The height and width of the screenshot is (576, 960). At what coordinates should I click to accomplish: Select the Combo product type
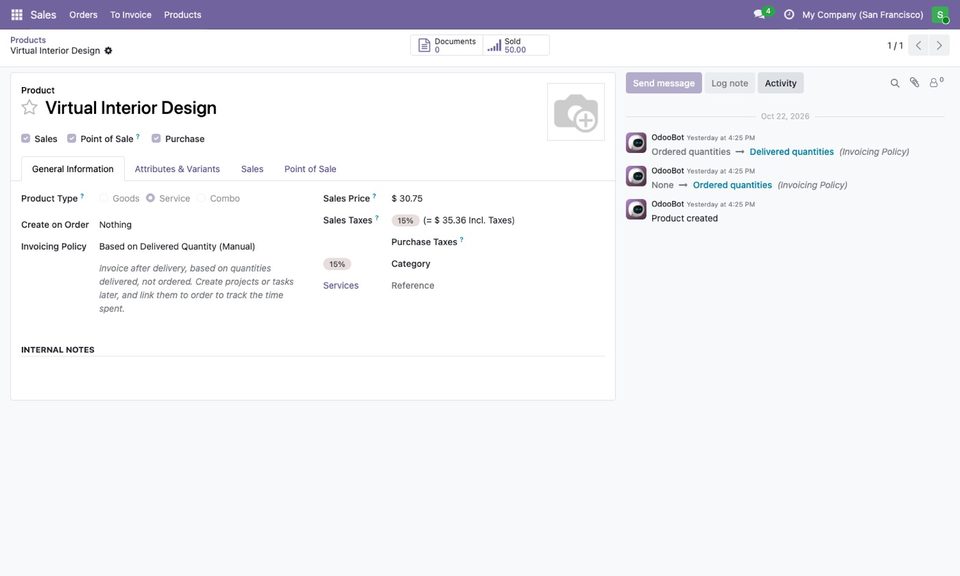[x=201, y=198]
